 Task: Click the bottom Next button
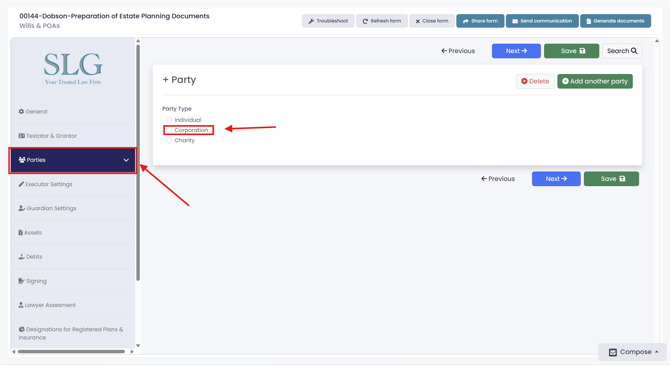556,179
